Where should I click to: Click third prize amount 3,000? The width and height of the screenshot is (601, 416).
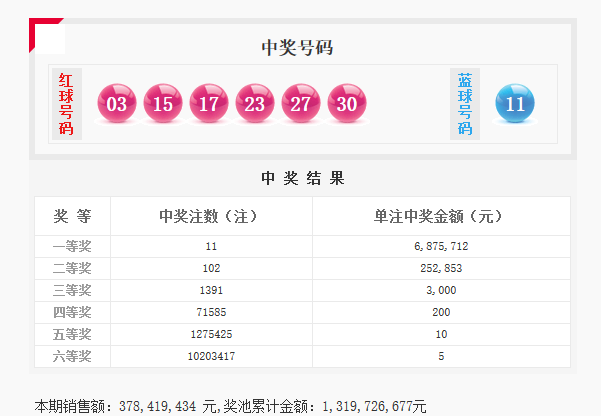441,290
